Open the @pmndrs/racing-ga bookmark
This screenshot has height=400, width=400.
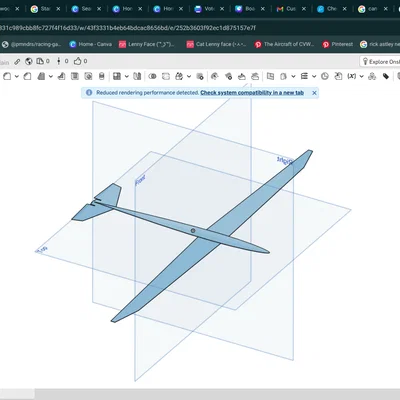click(32, 44)
